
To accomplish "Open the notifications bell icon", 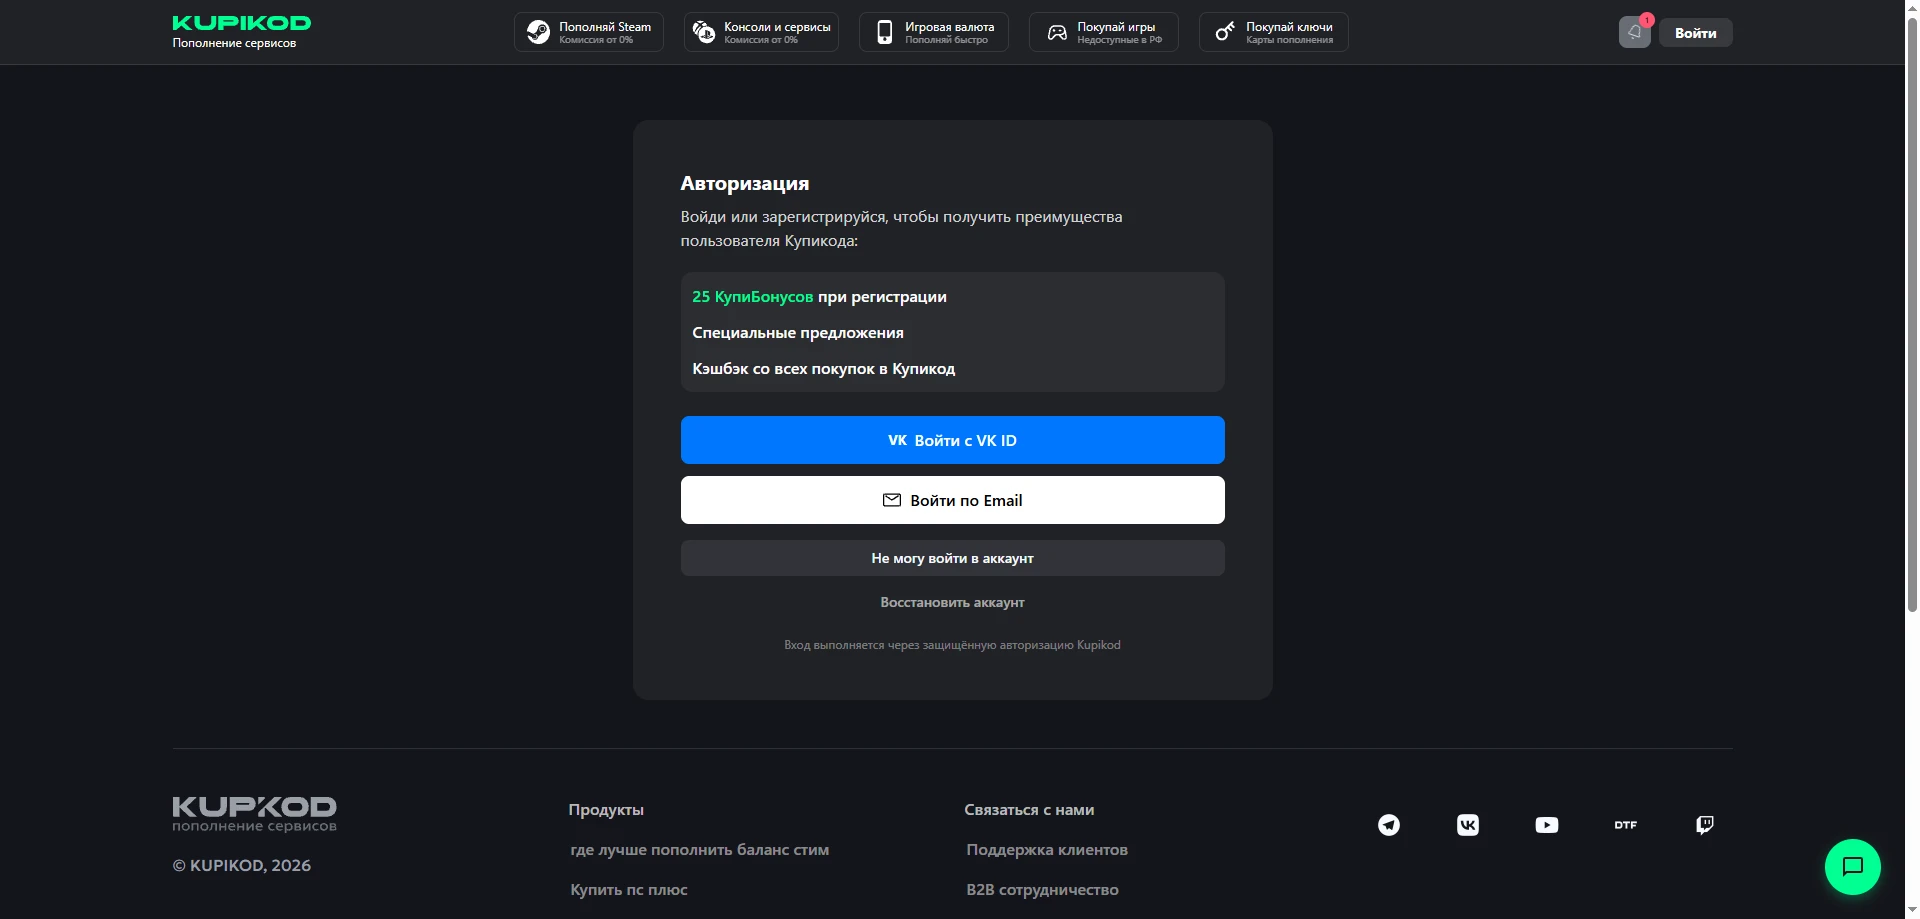I will click(1634, 32).
